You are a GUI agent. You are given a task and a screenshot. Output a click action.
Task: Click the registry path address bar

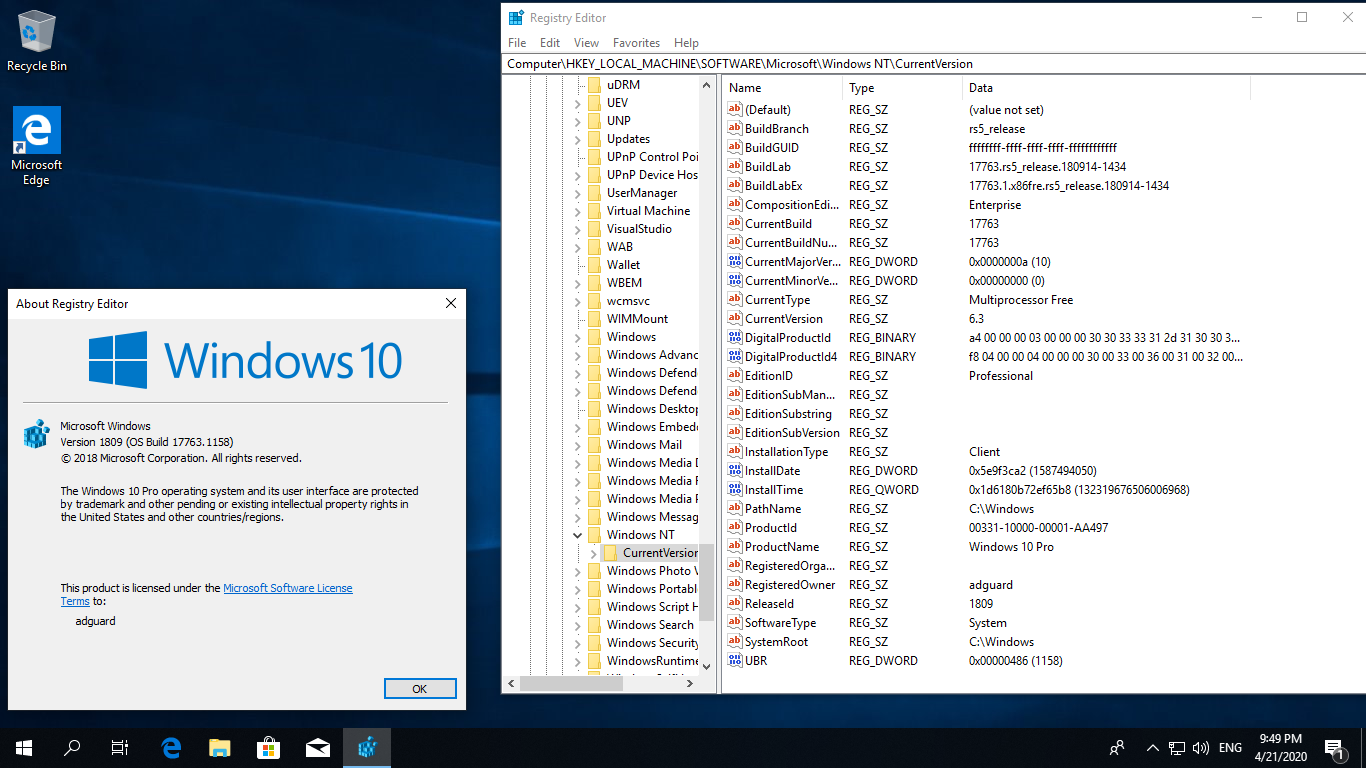[934, 63]
